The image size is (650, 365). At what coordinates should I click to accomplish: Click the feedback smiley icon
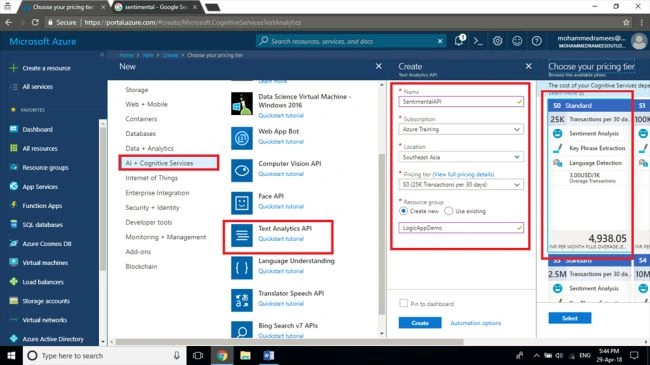[x=517, y=41]
